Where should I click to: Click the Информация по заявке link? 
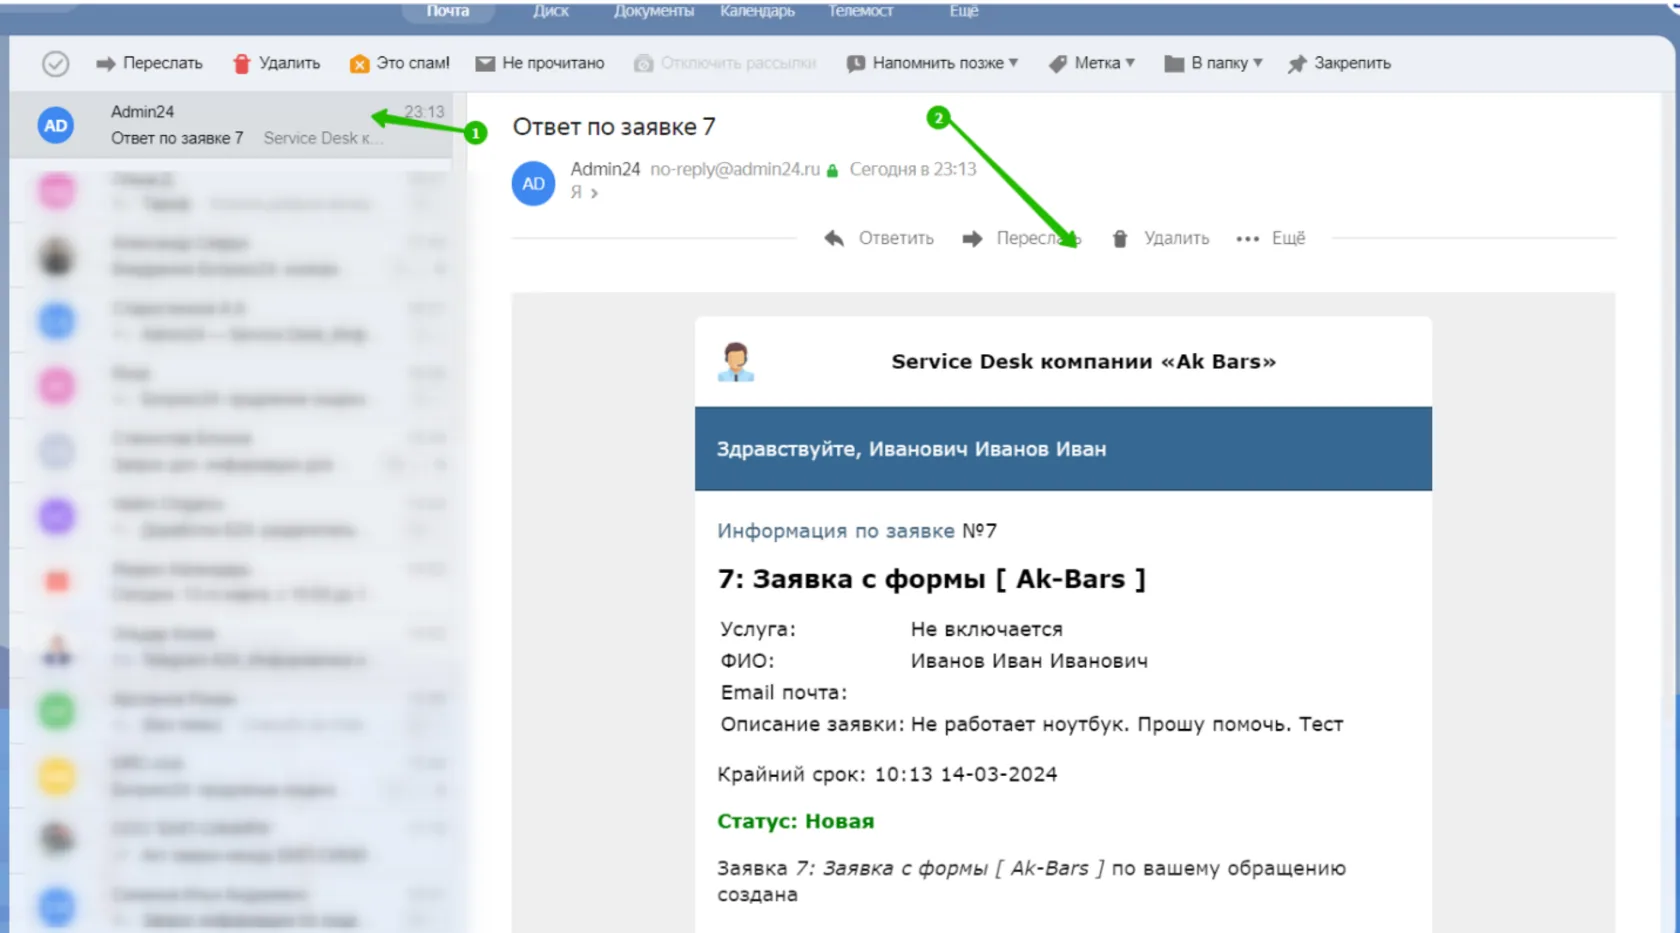pyautogui.click(x=835, y=531)
